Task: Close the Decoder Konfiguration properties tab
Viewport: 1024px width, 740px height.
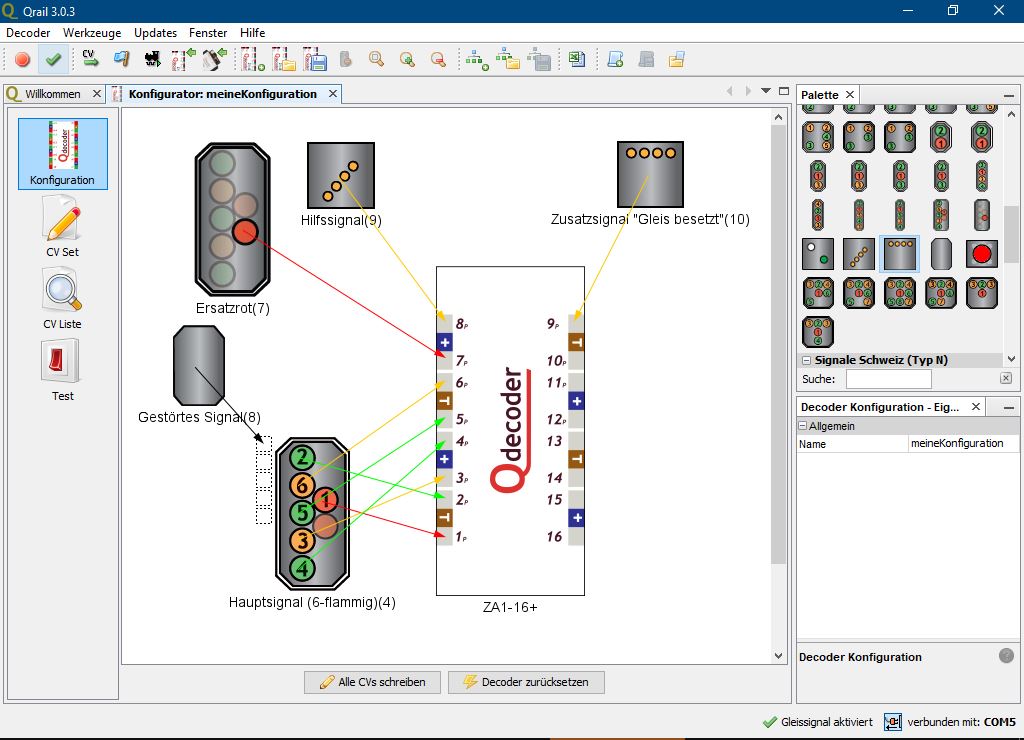Action: 976,407
